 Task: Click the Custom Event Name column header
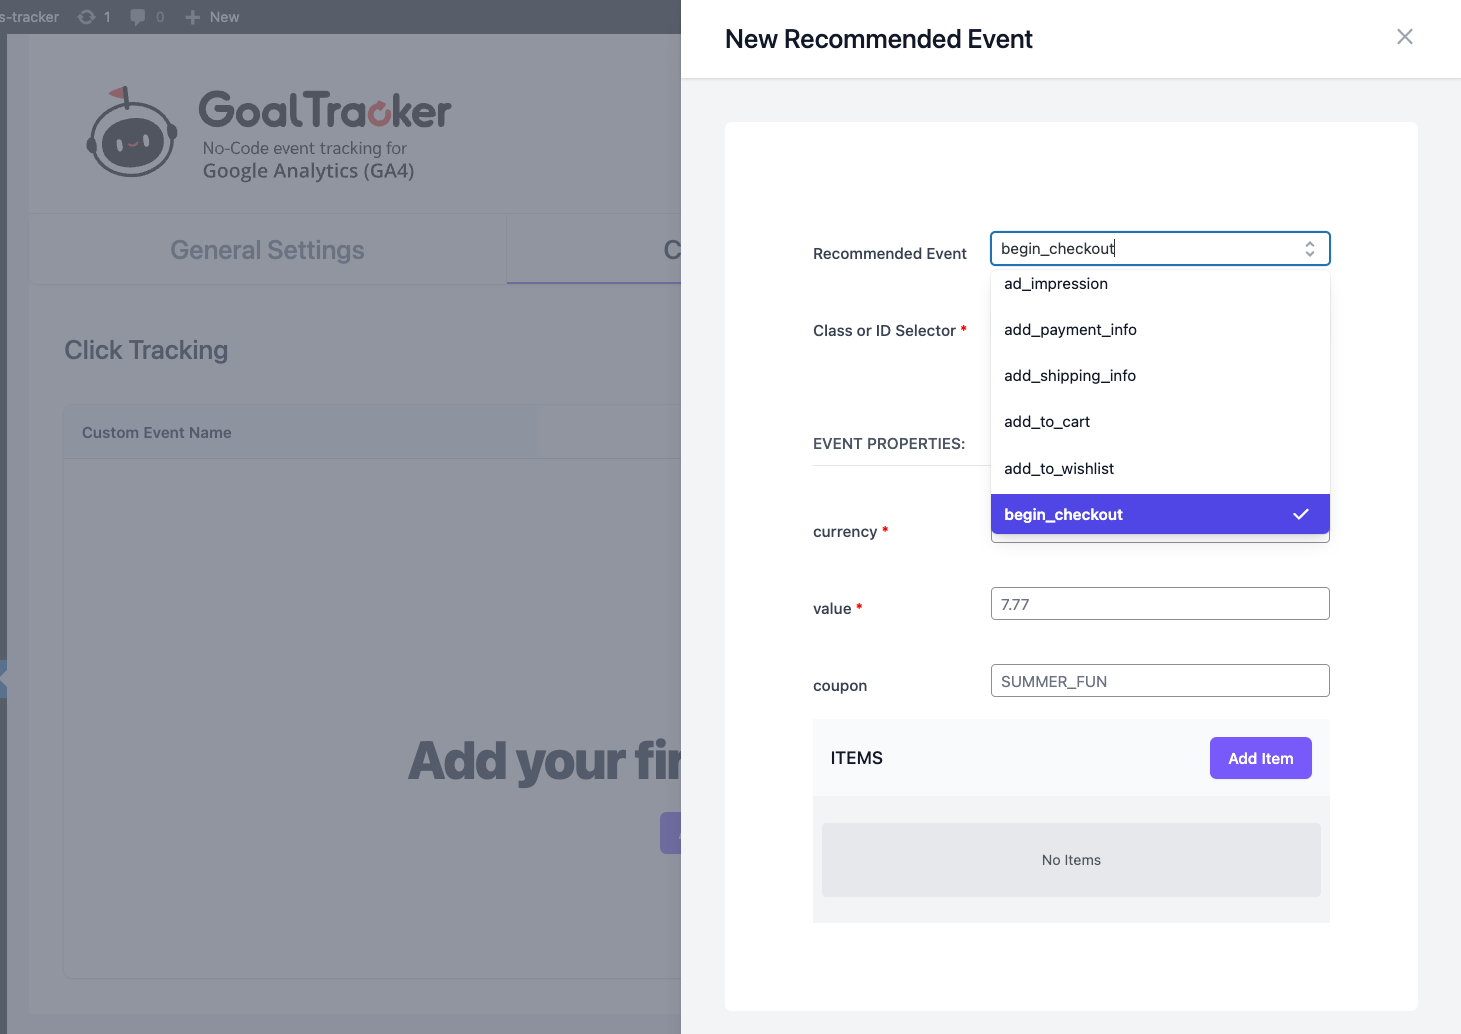157,433
